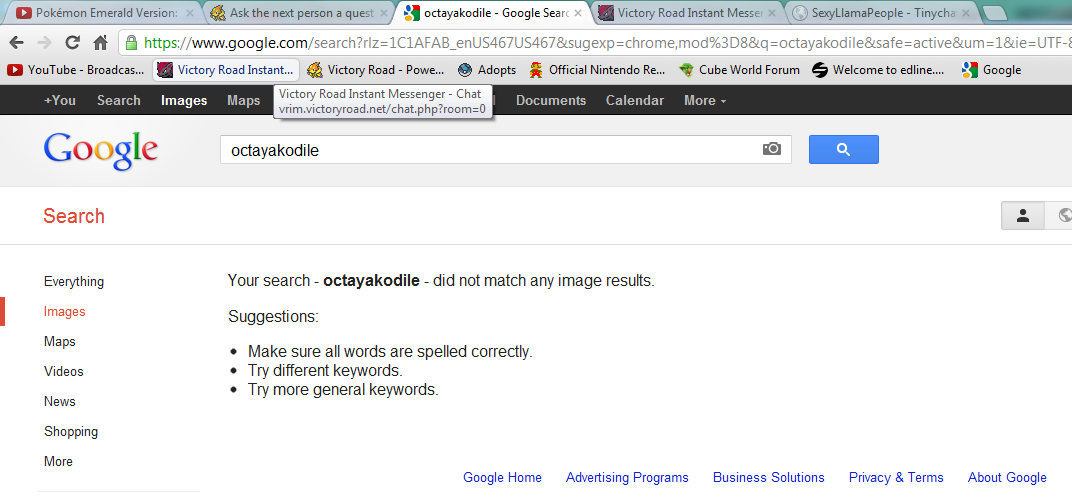Screen dimensions: 1072x498
Task: Open Victory Road - Powe... bookmark
Action: coord(376,70)
